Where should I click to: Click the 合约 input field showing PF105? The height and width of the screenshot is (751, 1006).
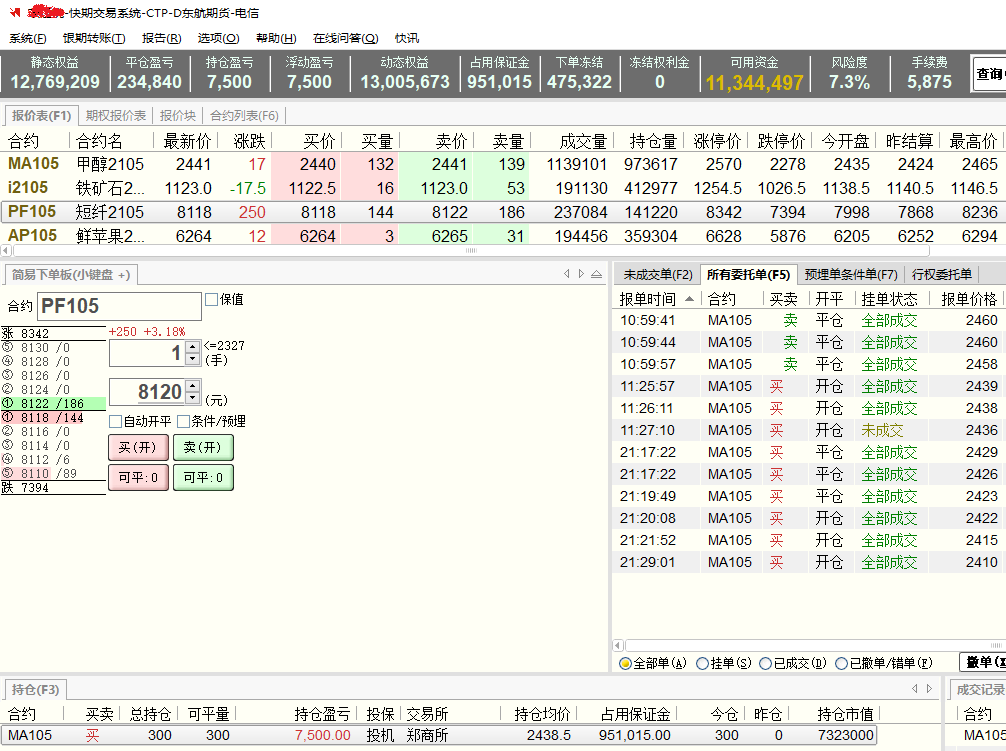click(120, 306)
